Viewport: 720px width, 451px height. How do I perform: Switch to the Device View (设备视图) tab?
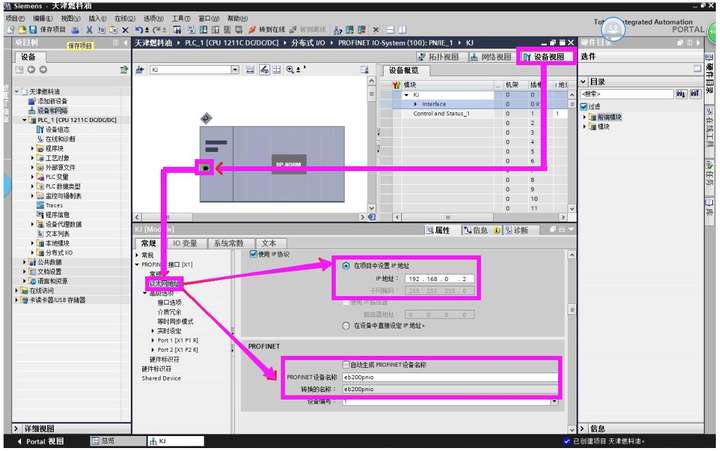click(x=546, y=56)
